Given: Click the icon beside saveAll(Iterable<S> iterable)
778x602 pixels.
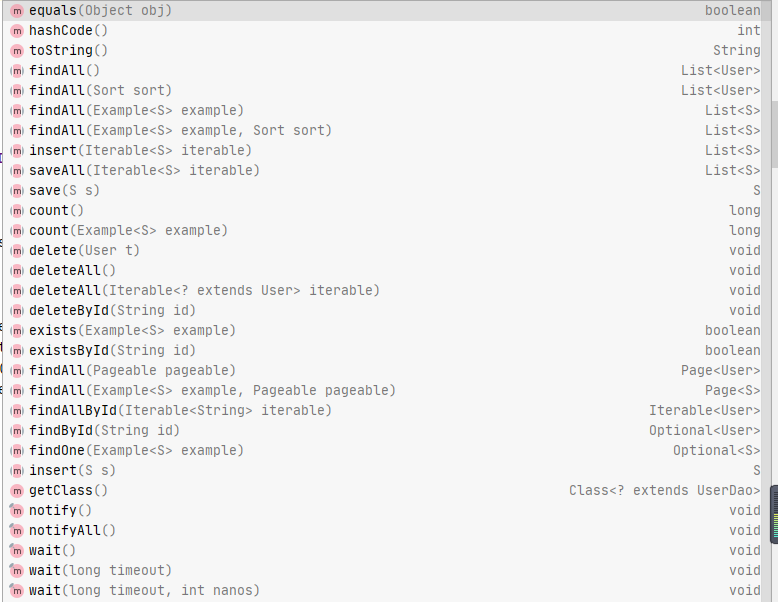Looking at the screenshot, I should click(17, 170).
